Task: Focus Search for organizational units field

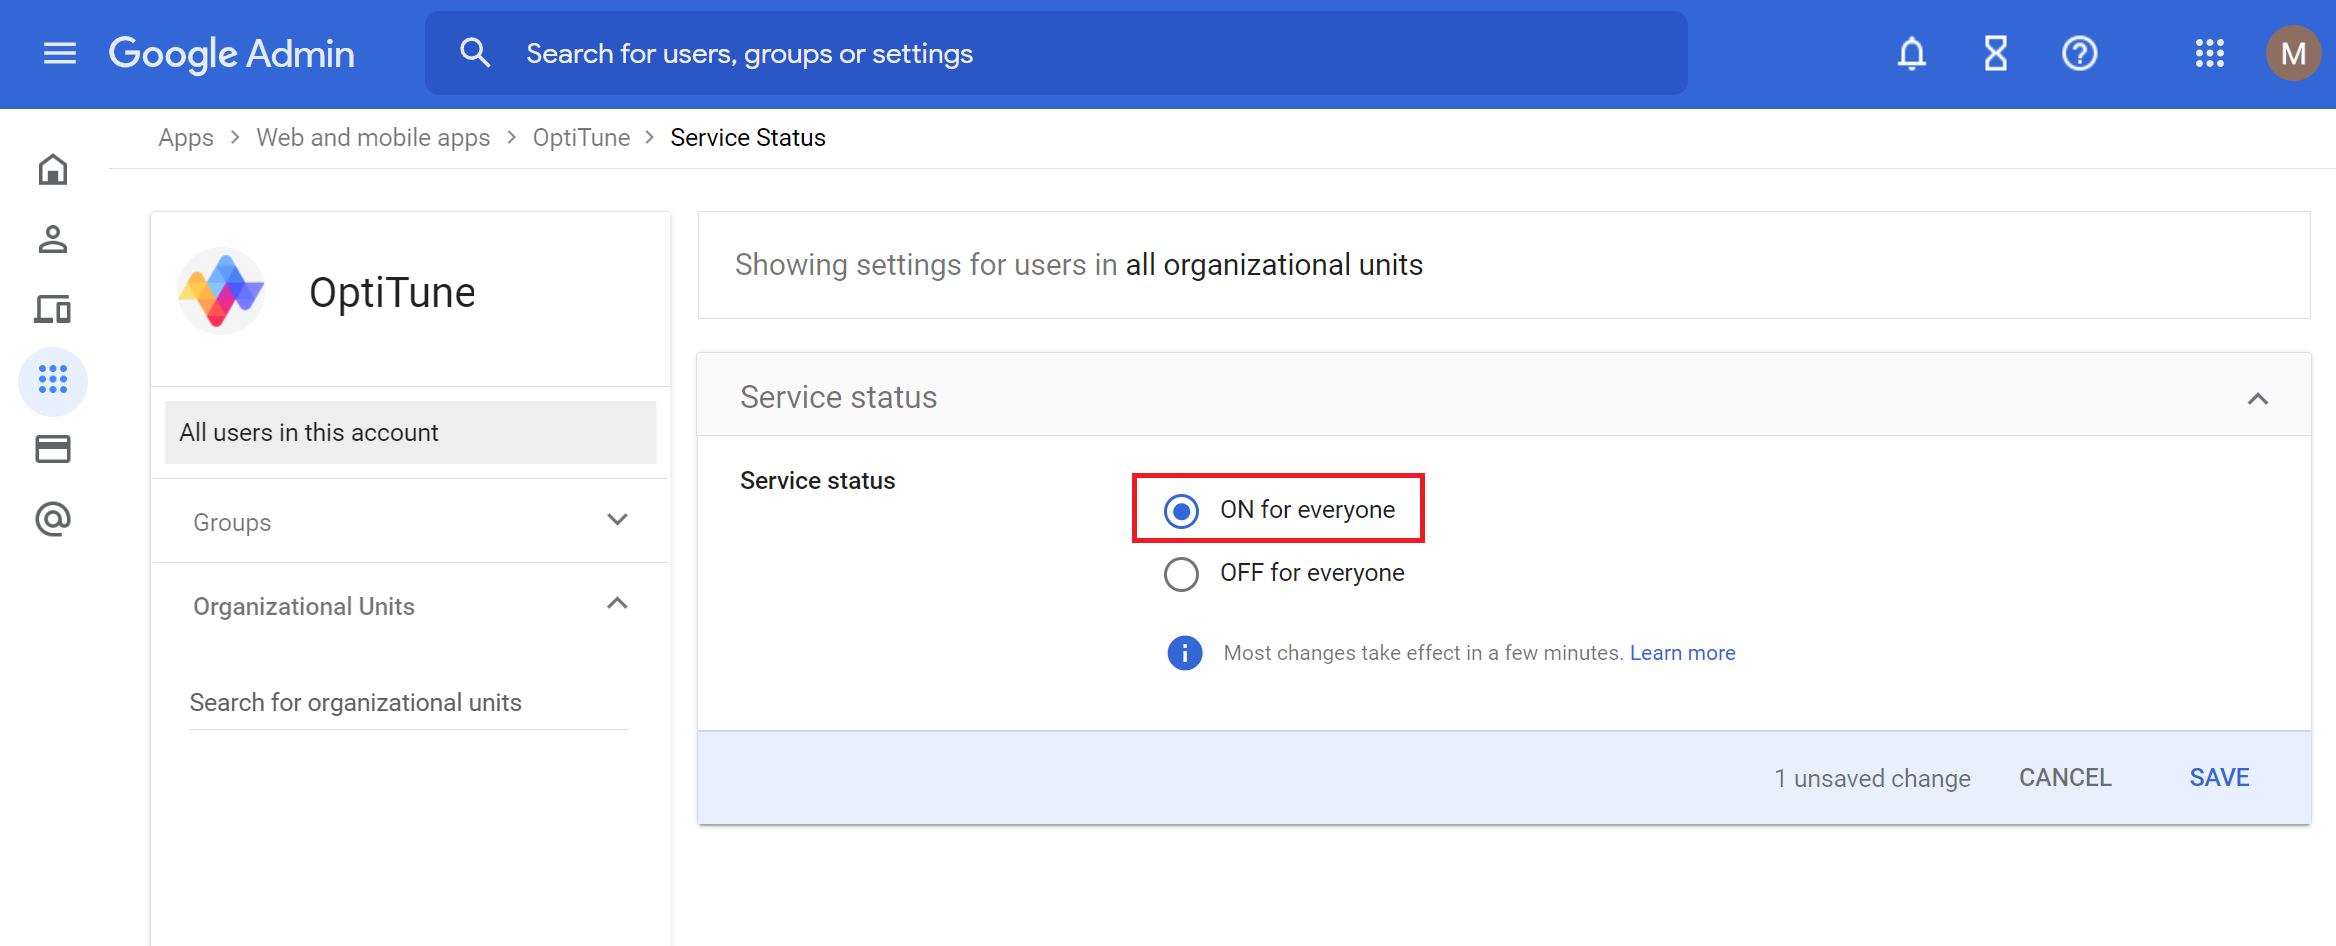Action: 408,703
